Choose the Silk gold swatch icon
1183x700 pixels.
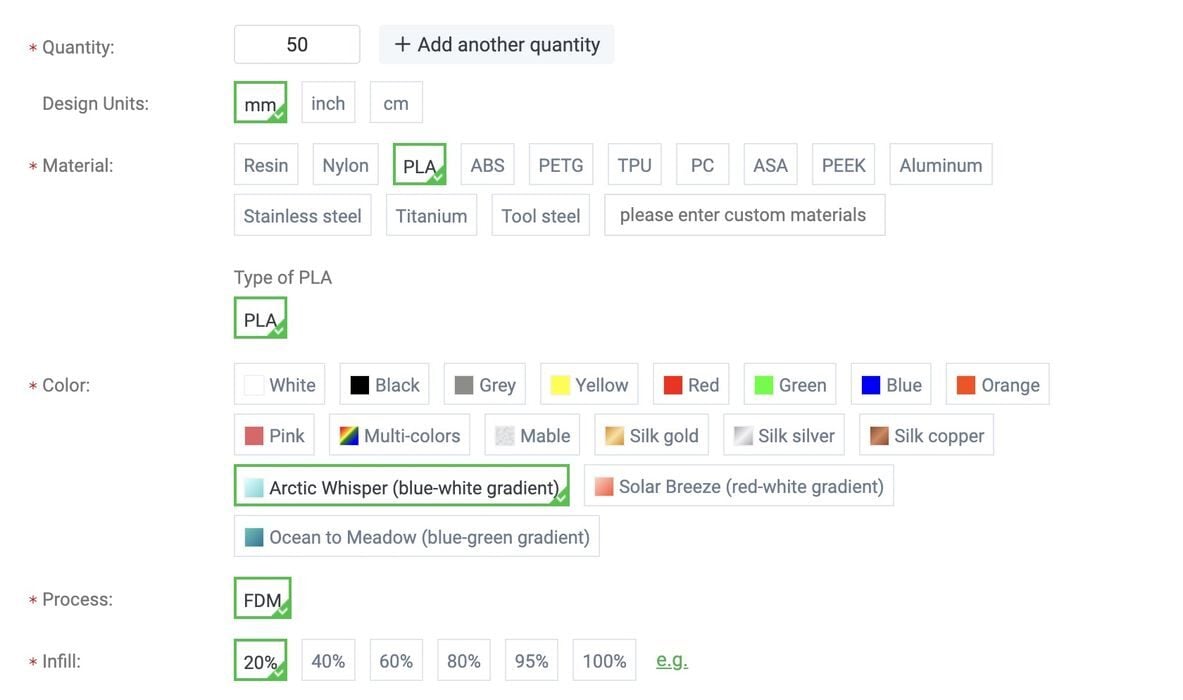pyautogui.click(x=614, y=436)
